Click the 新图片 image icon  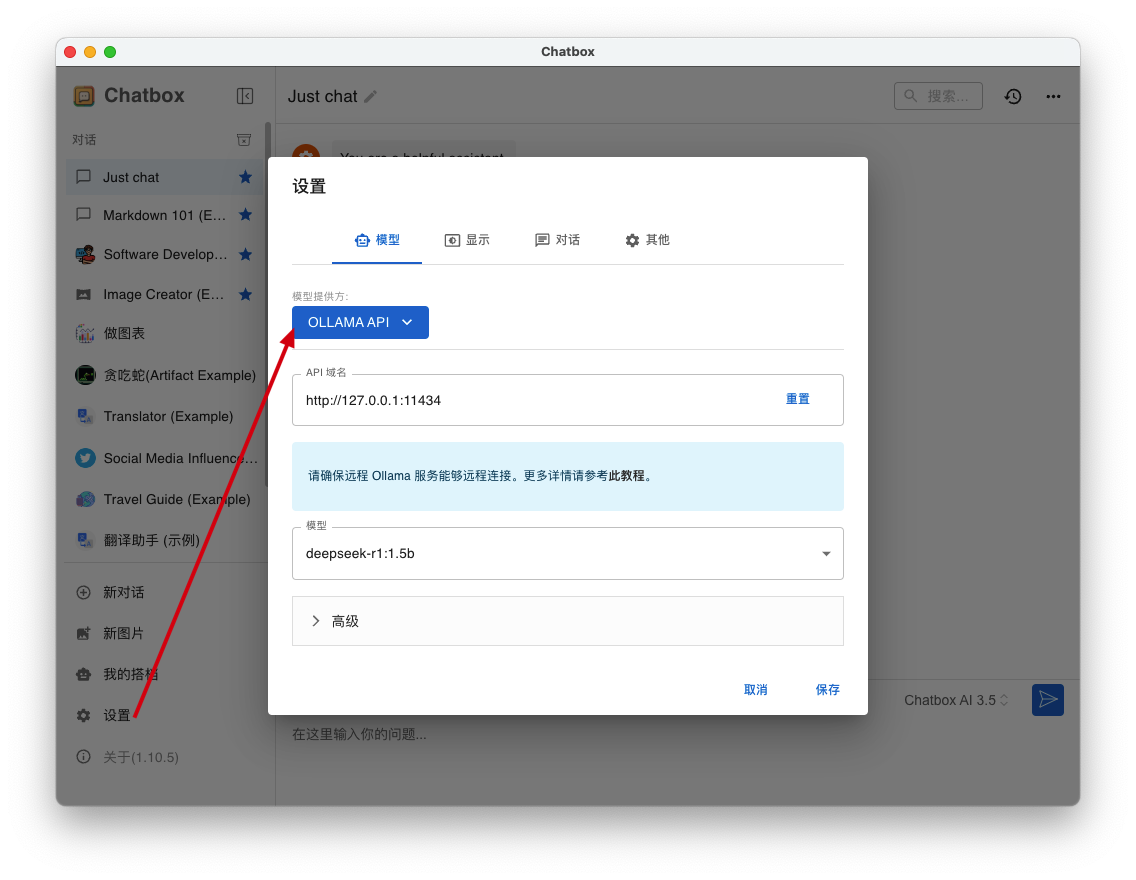coord(84,633)
